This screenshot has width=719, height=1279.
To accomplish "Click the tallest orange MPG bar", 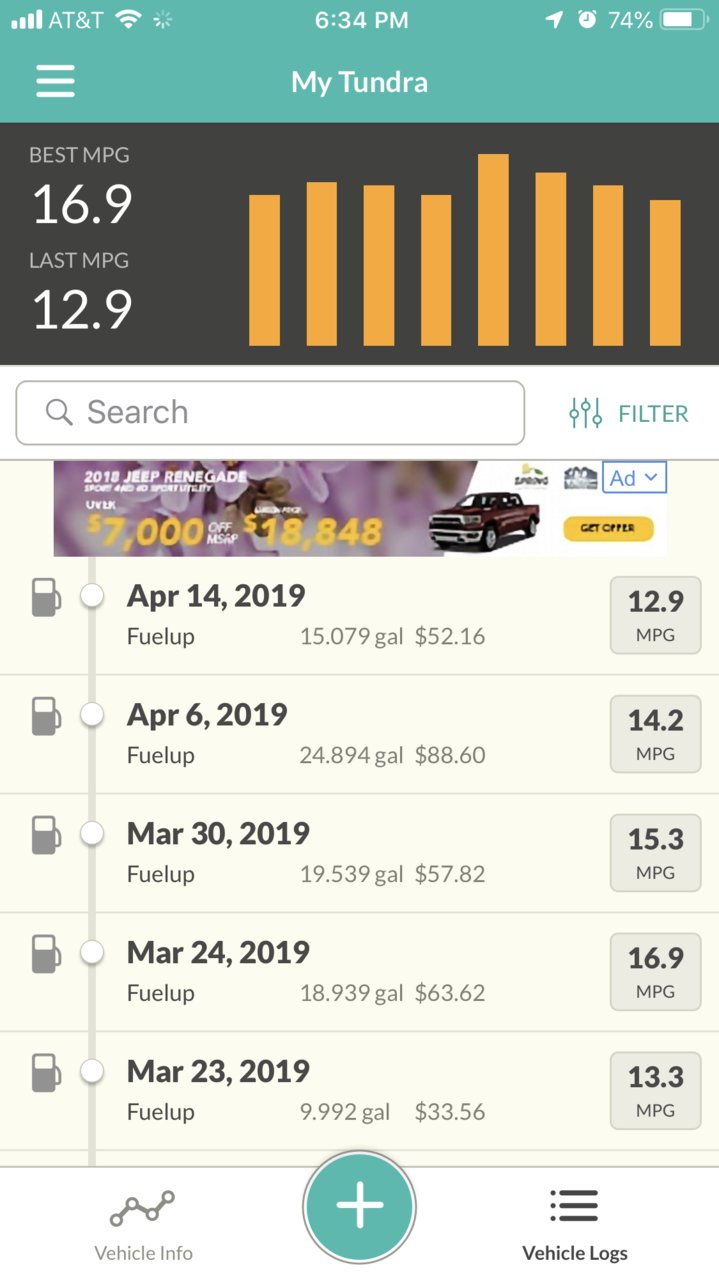I will pos(494,250).
